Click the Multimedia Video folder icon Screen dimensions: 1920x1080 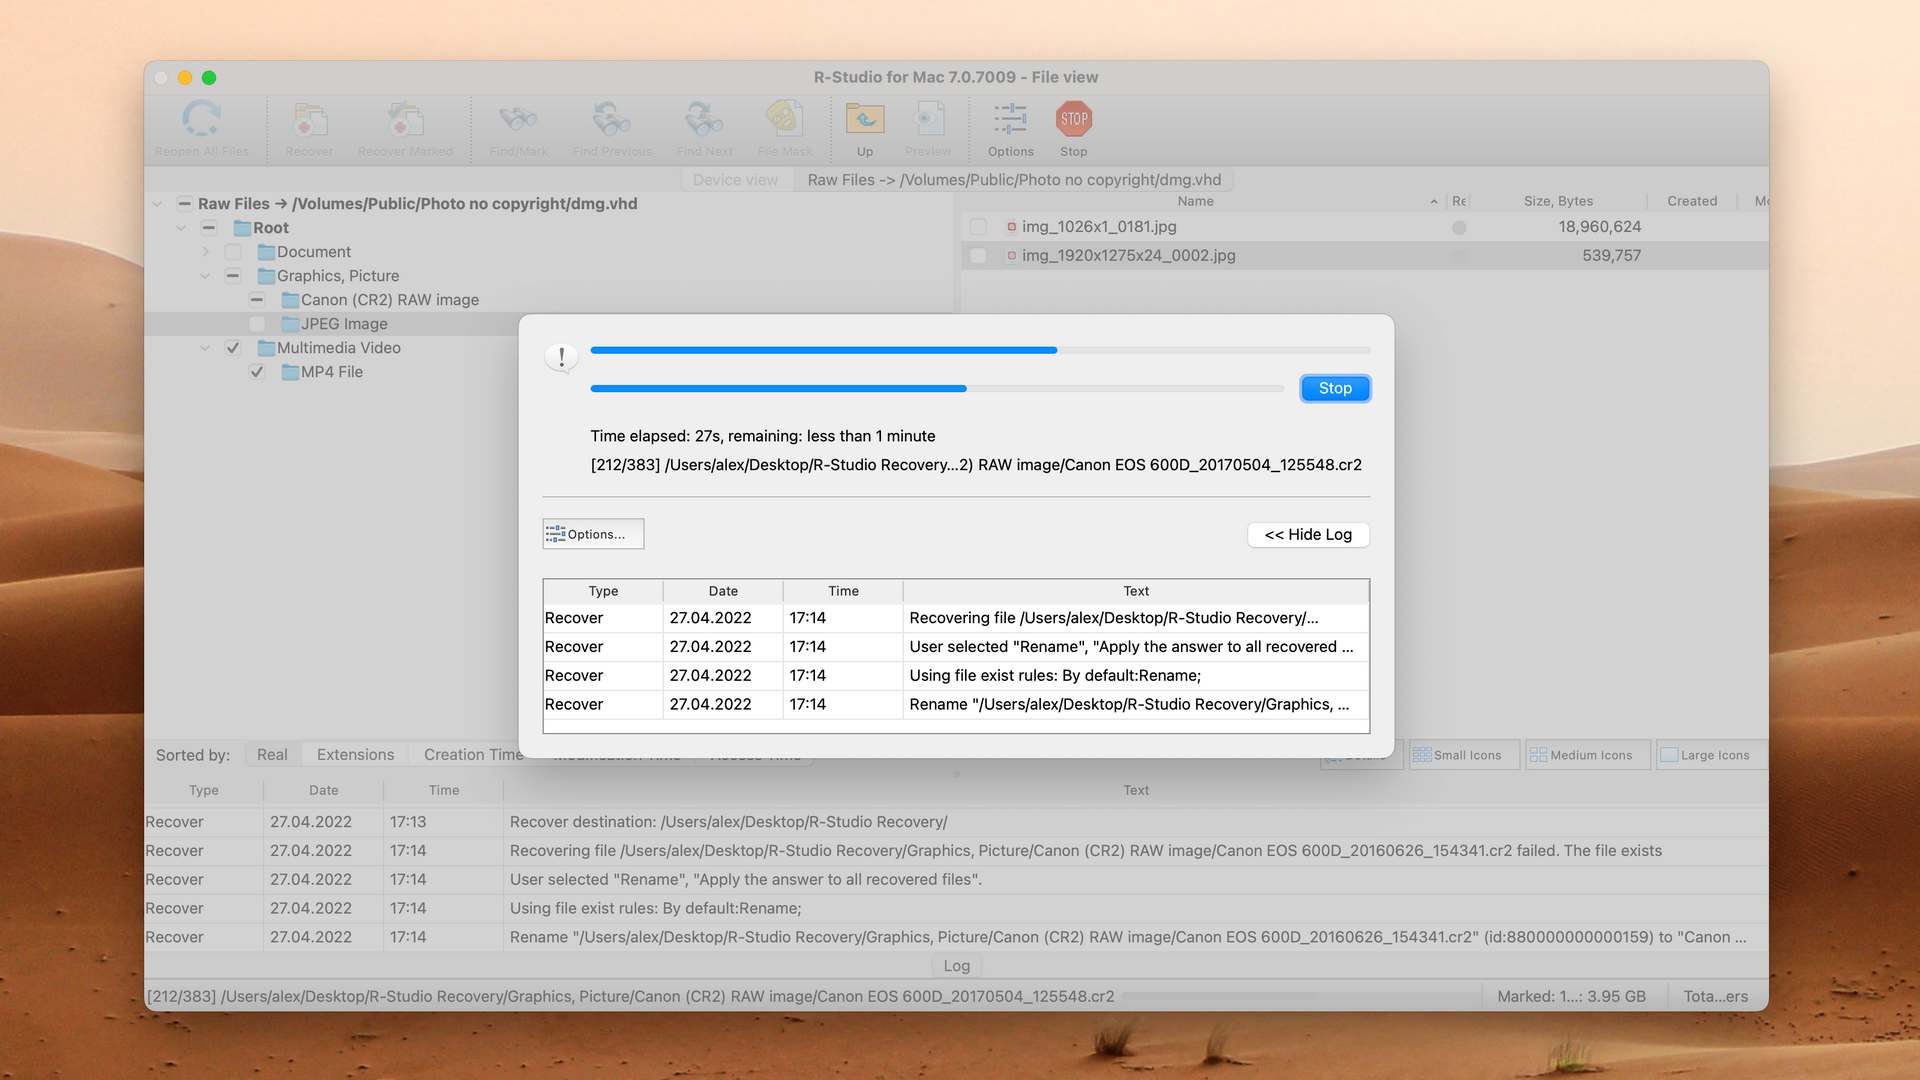click(x=266, y=348)
